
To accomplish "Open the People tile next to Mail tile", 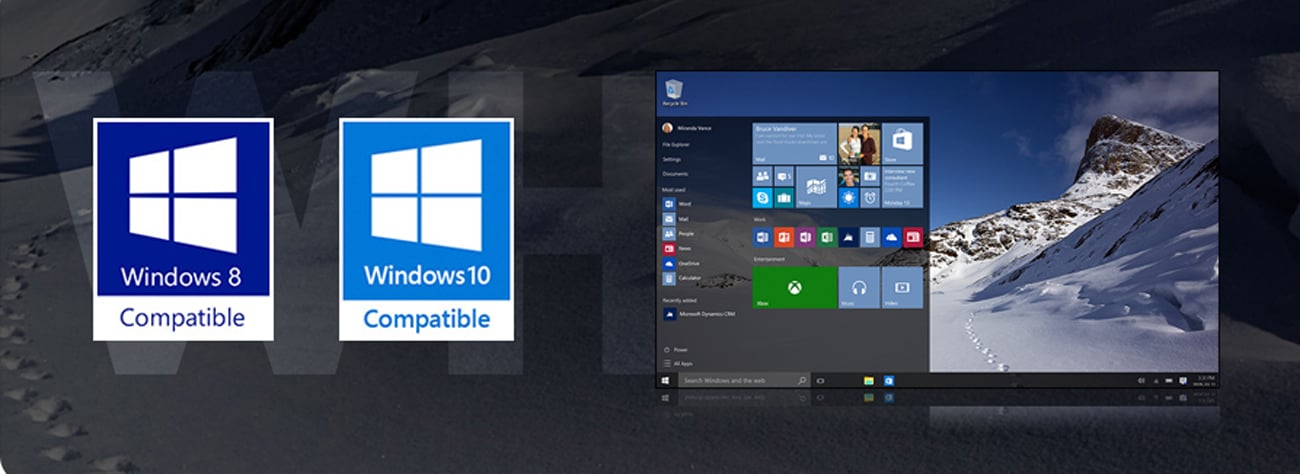I will coord(762,176).
